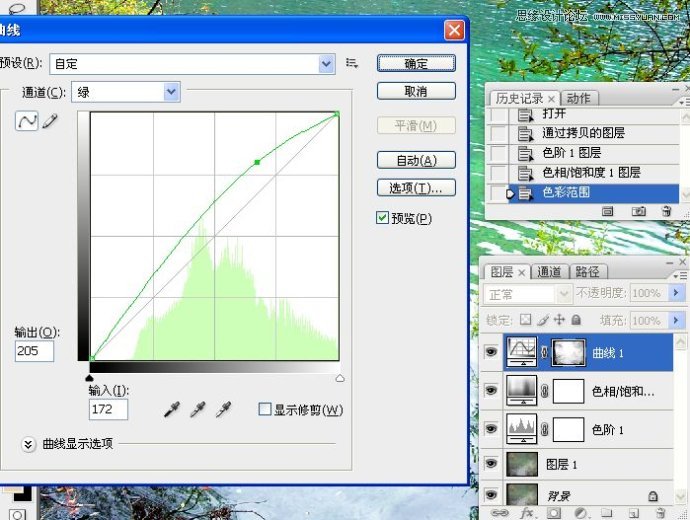Expand 曲线显示选项 curve display options
The image size is (690, 520).
coord(28,444)
